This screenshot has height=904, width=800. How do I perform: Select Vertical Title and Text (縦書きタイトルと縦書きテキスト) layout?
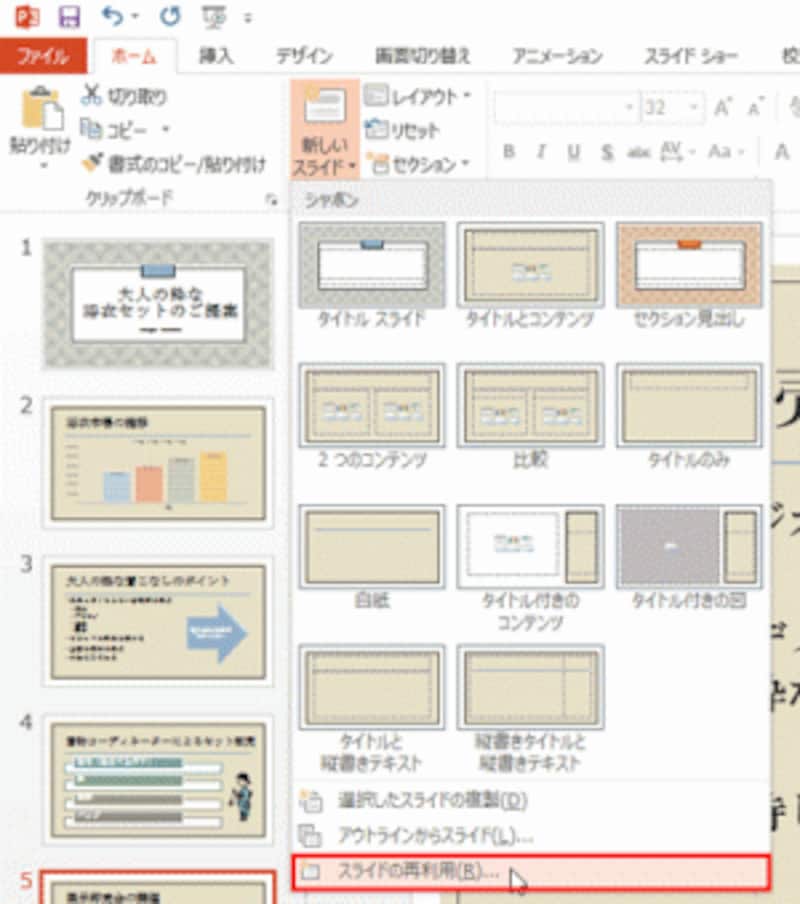point(530,709)
